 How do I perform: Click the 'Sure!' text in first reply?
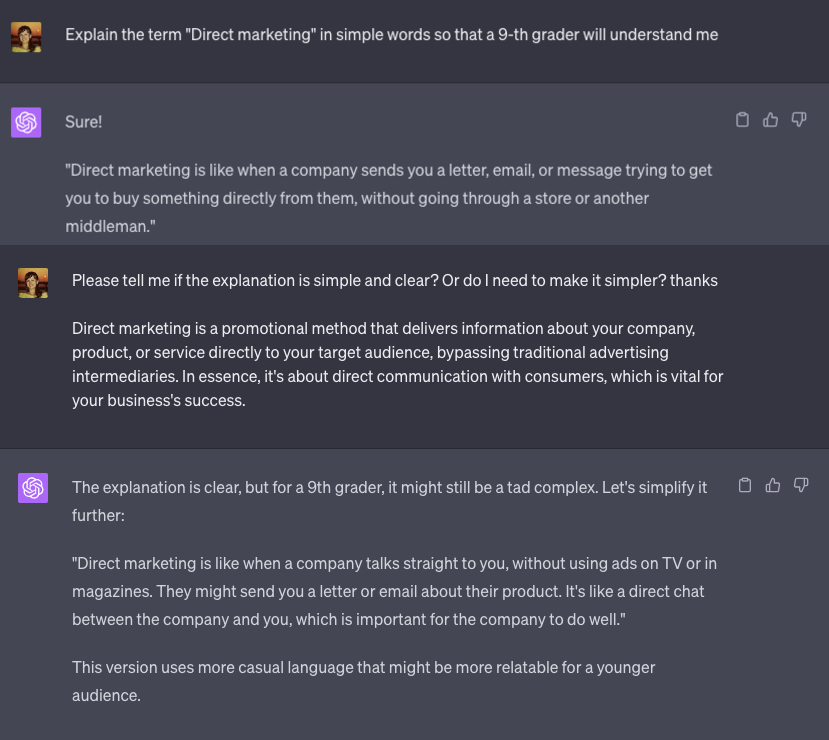[x=84, y=121]
